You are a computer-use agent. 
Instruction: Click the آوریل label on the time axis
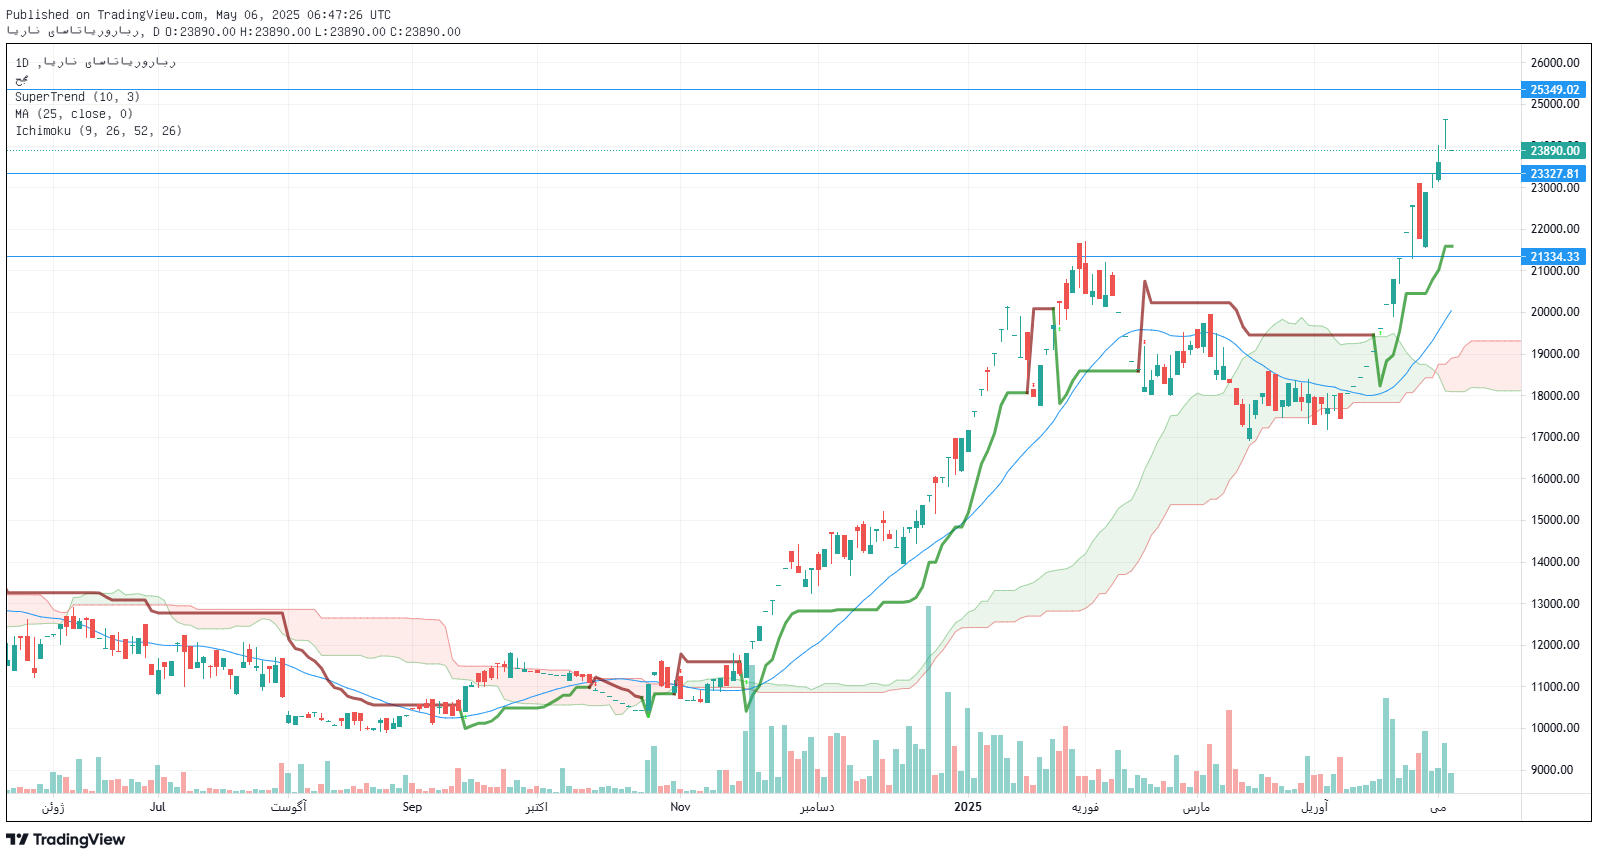coord(1314,807)
